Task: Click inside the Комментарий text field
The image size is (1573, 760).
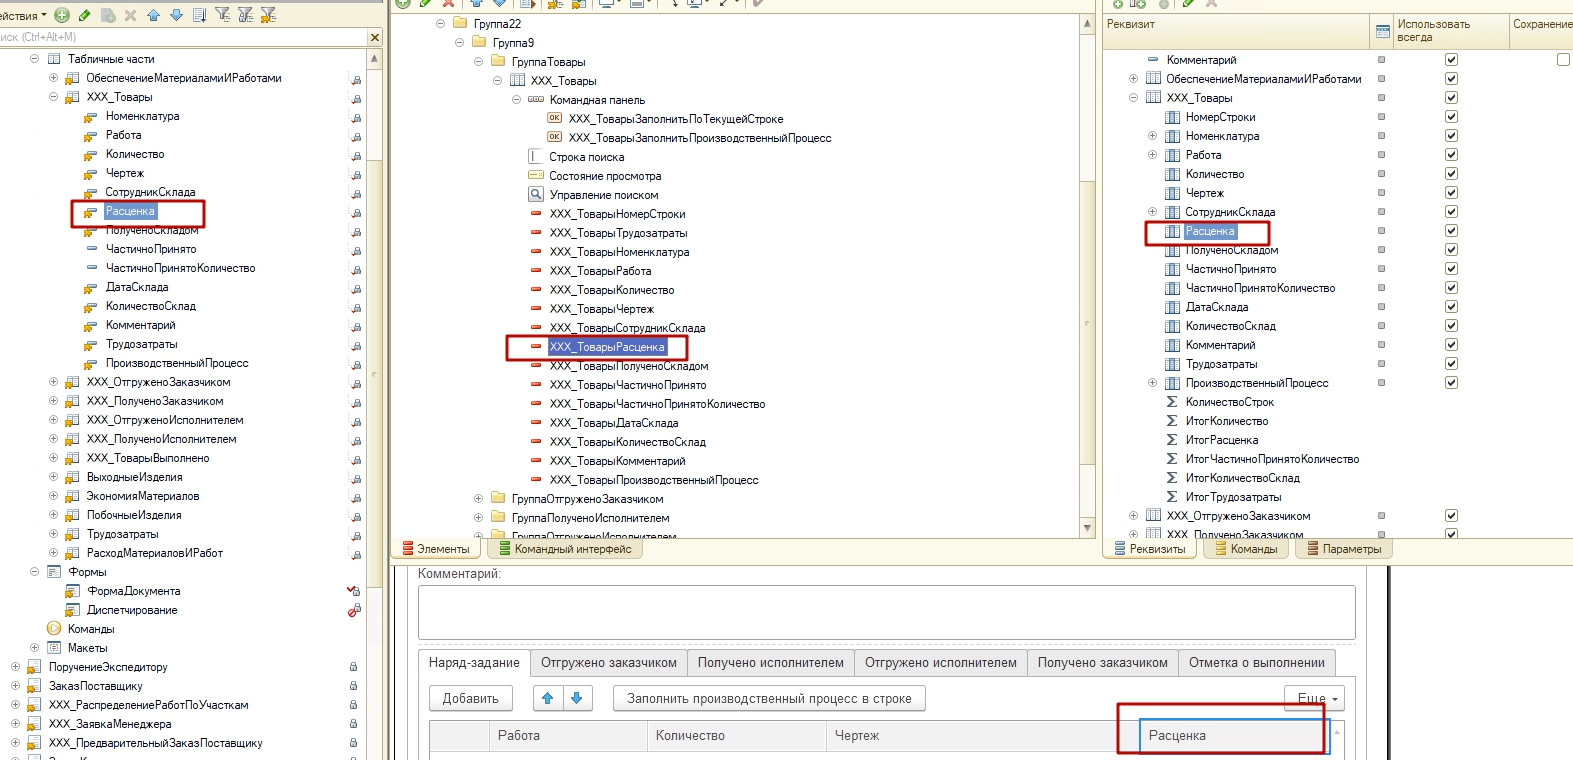Action: point(885,612)
